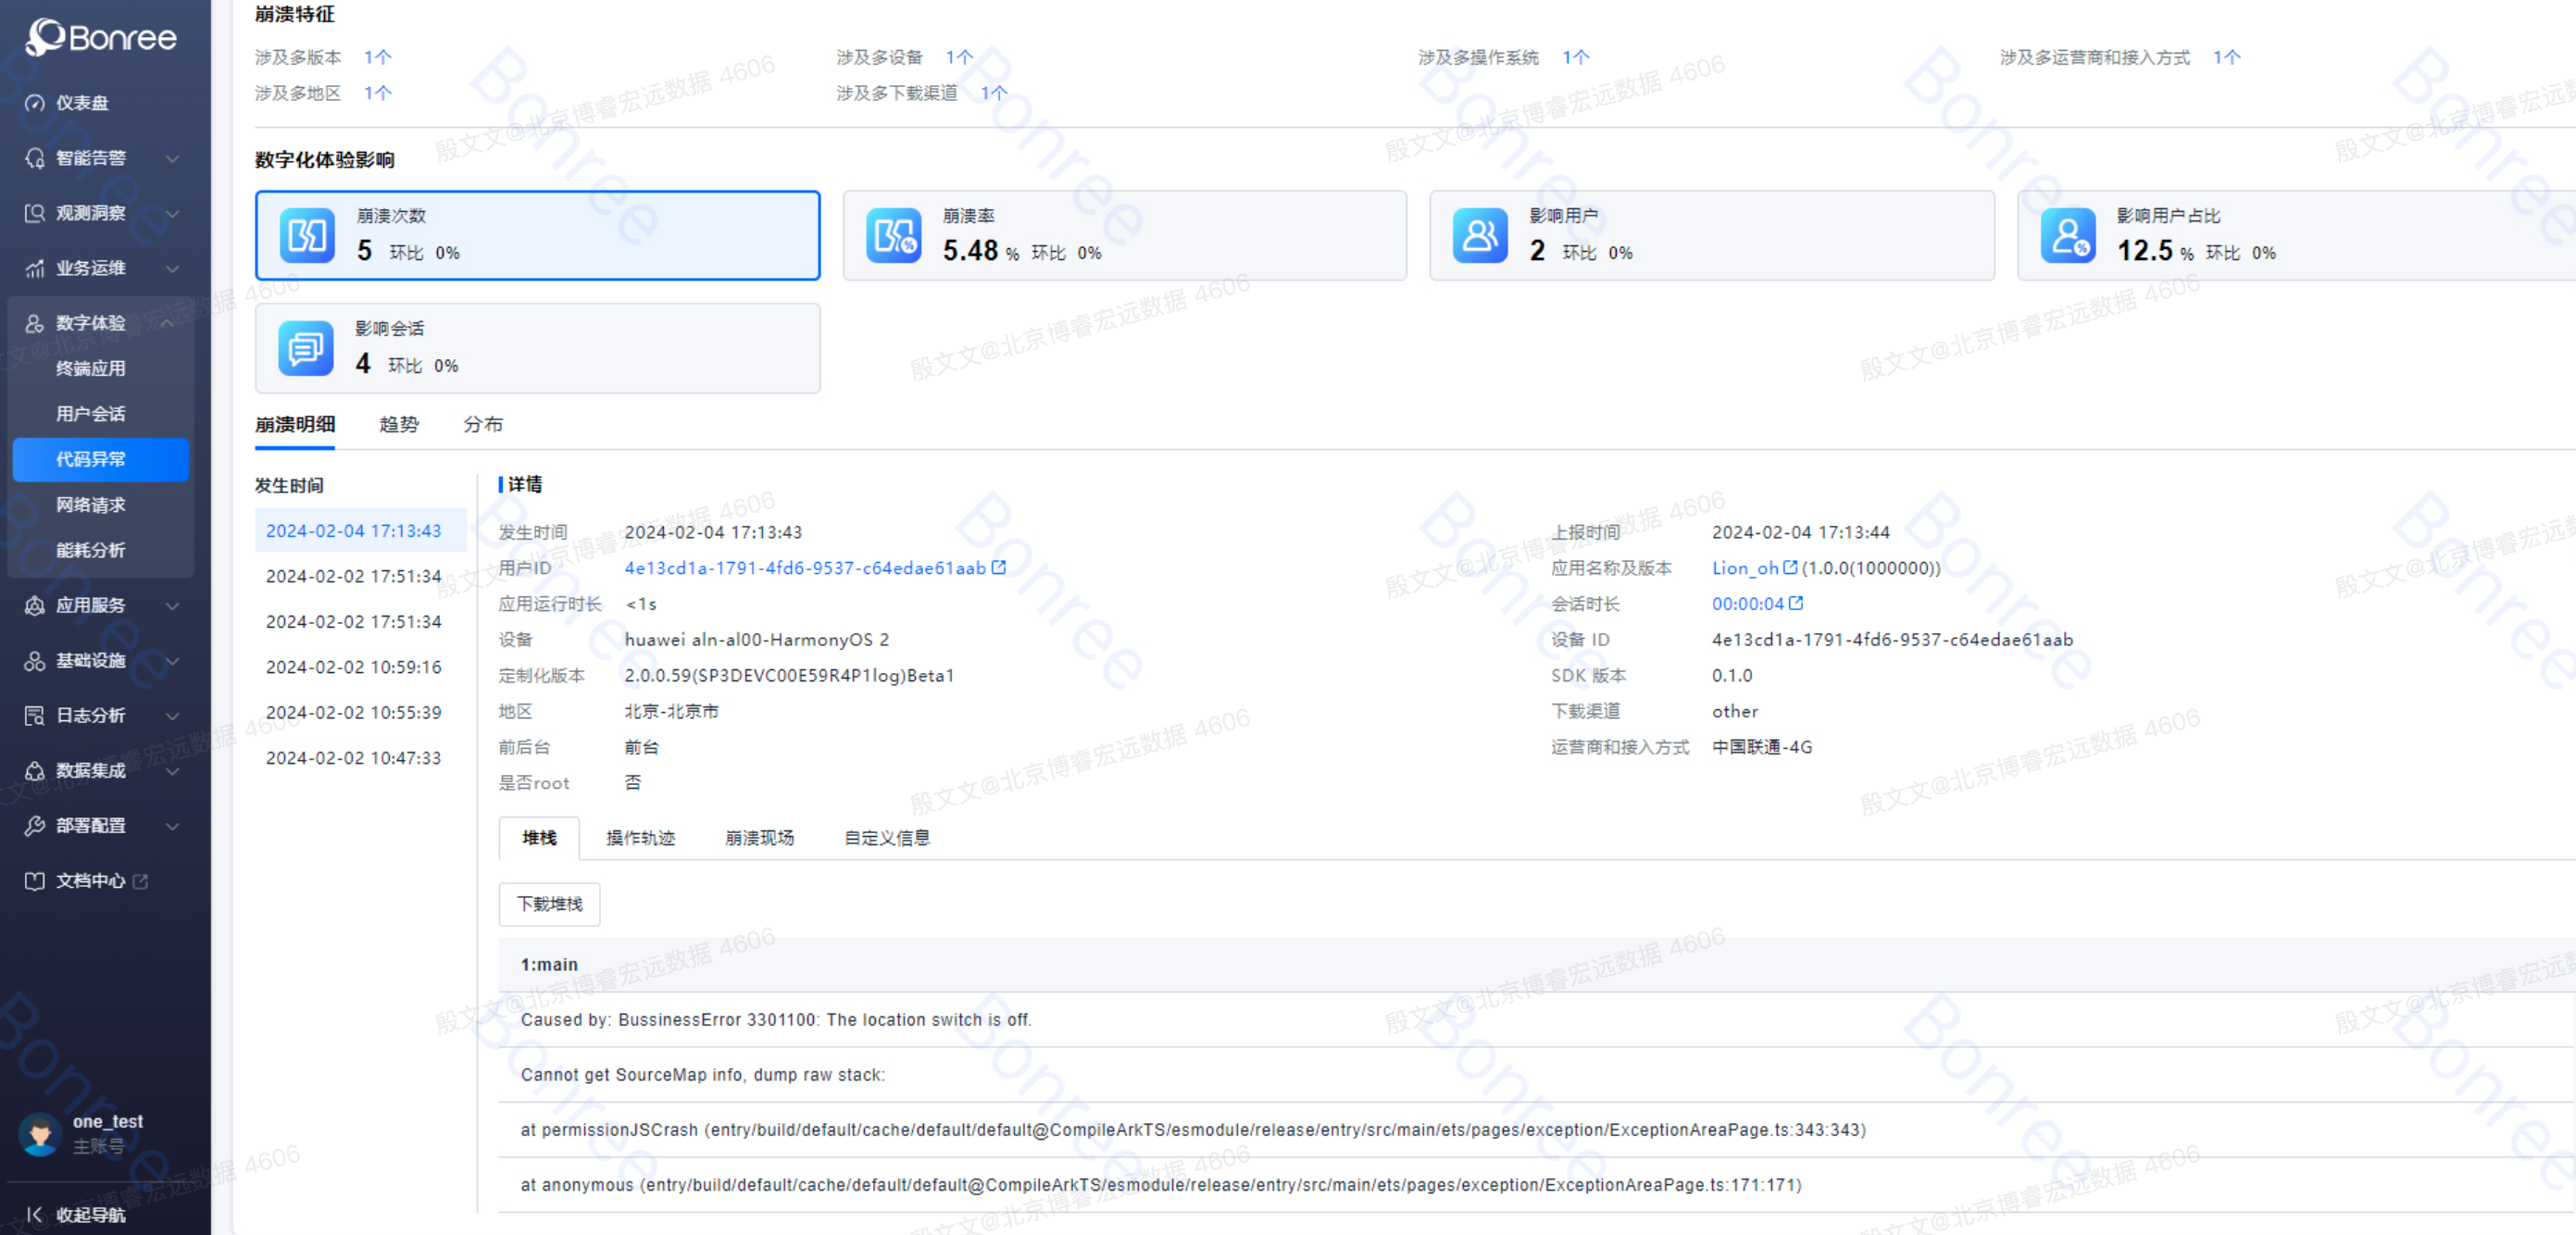
Task: Click the external link icon beside 用户ID
Action: click(998, 567)
